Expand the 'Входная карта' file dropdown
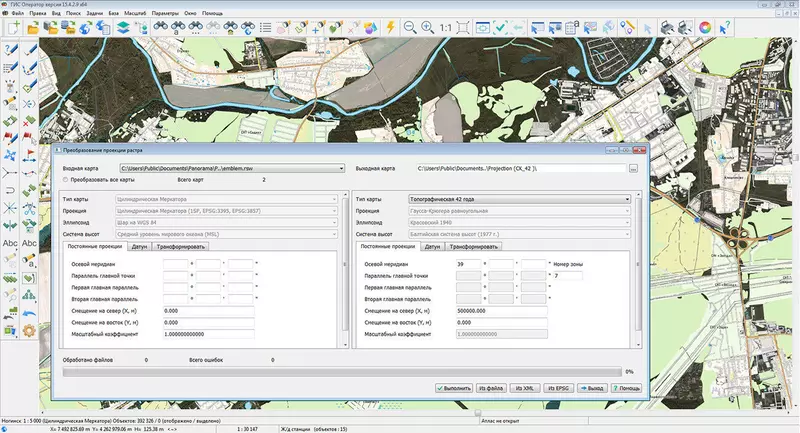The width and height of the screenshot is (800, 433). click(340, 169)
